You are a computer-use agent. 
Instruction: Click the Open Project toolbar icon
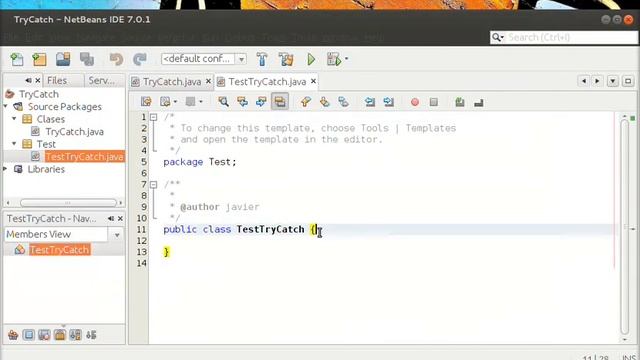coord(63,60)
